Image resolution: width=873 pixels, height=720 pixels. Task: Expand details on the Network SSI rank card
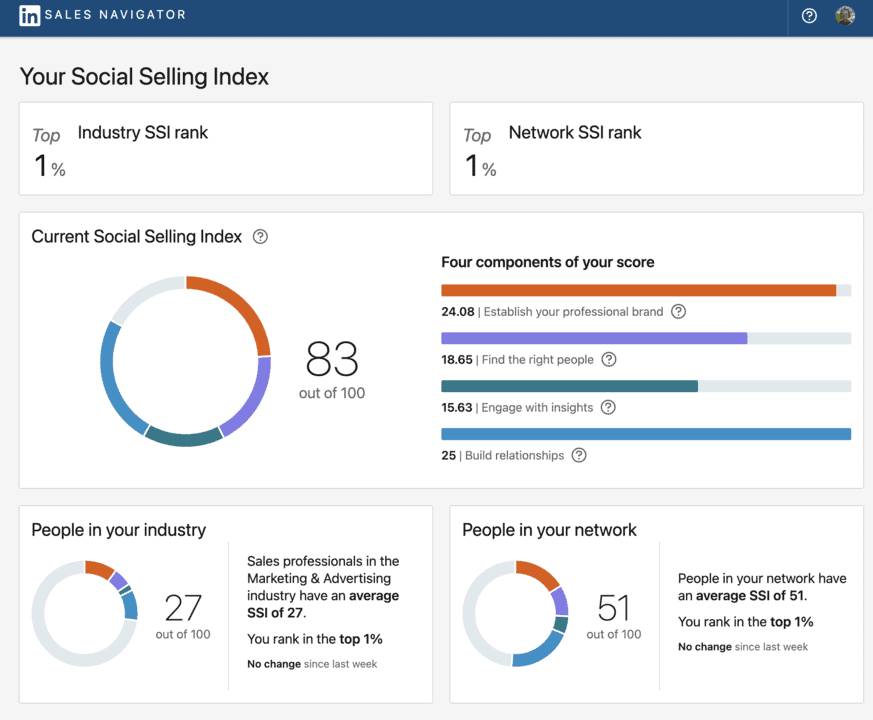(x=655, y=148)
